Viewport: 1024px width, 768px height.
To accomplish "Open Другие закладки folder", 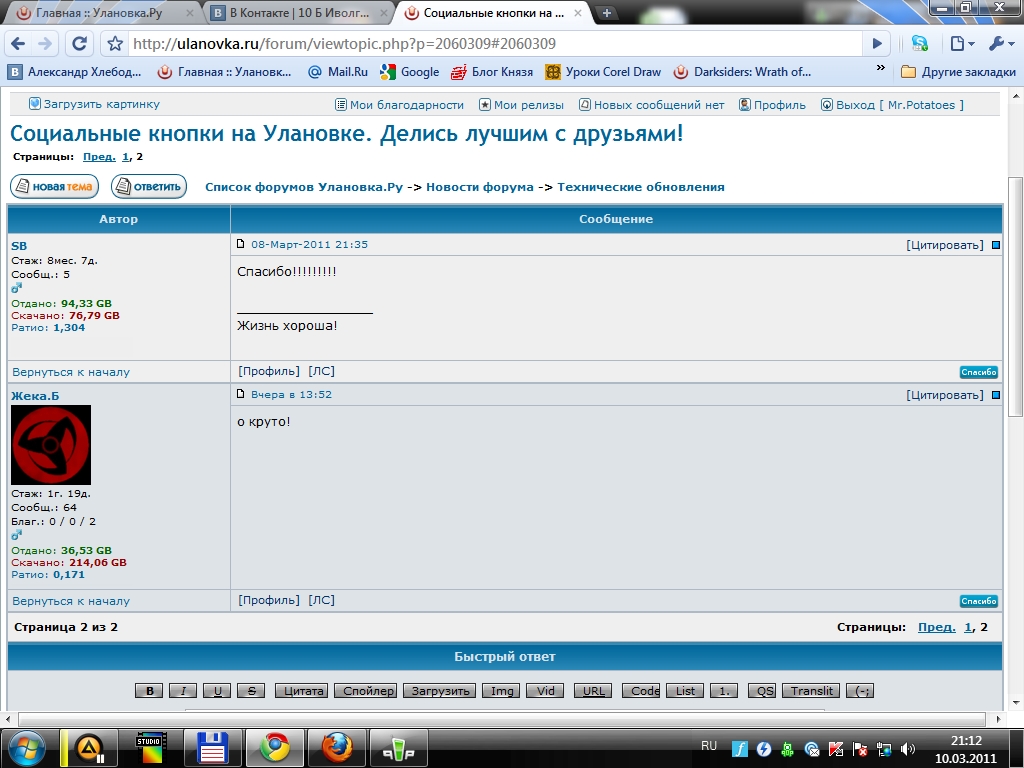I will click(x=958, y=72).
